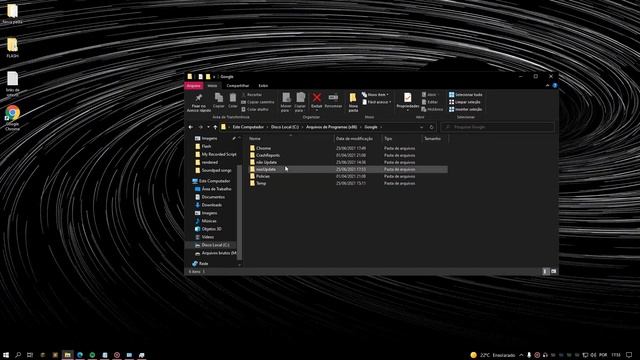Screen dimensions: 640x360
Task: Click Disco Local (C:) in address path
Action: pos(285,127)
